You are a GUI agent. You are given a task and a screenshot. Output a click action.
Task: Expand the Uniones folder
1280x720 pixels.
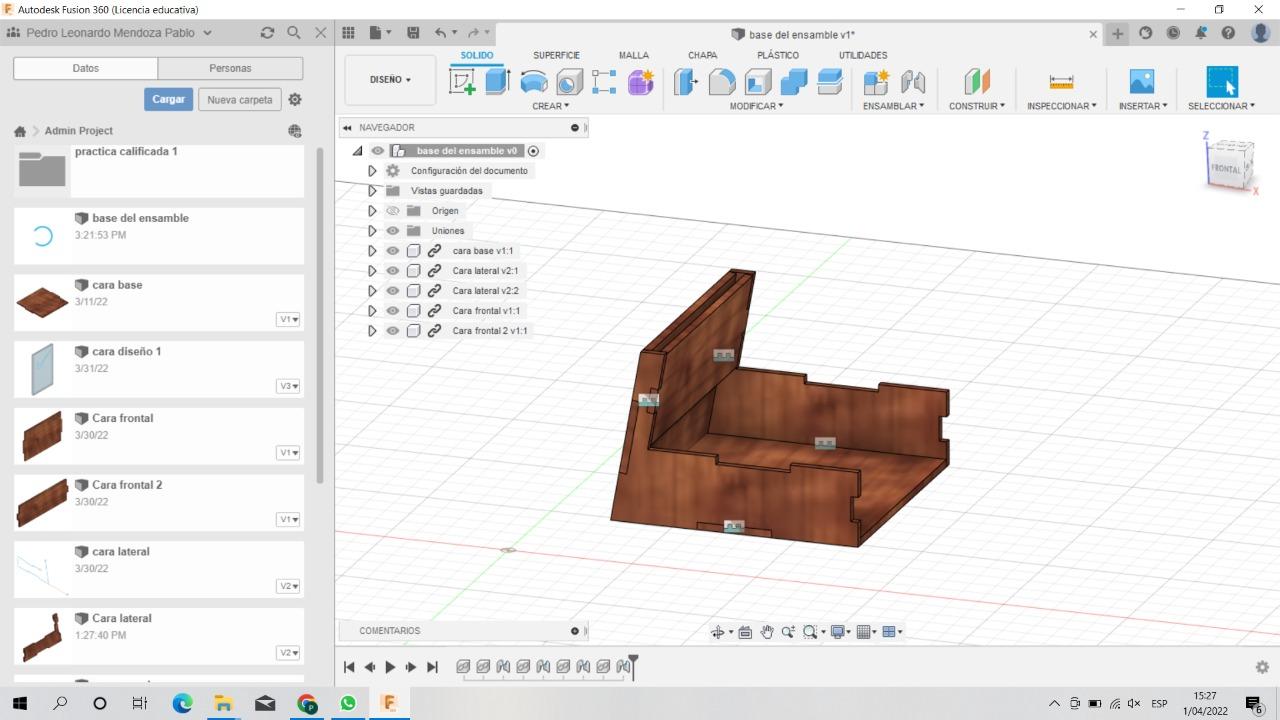click(372, 231)
